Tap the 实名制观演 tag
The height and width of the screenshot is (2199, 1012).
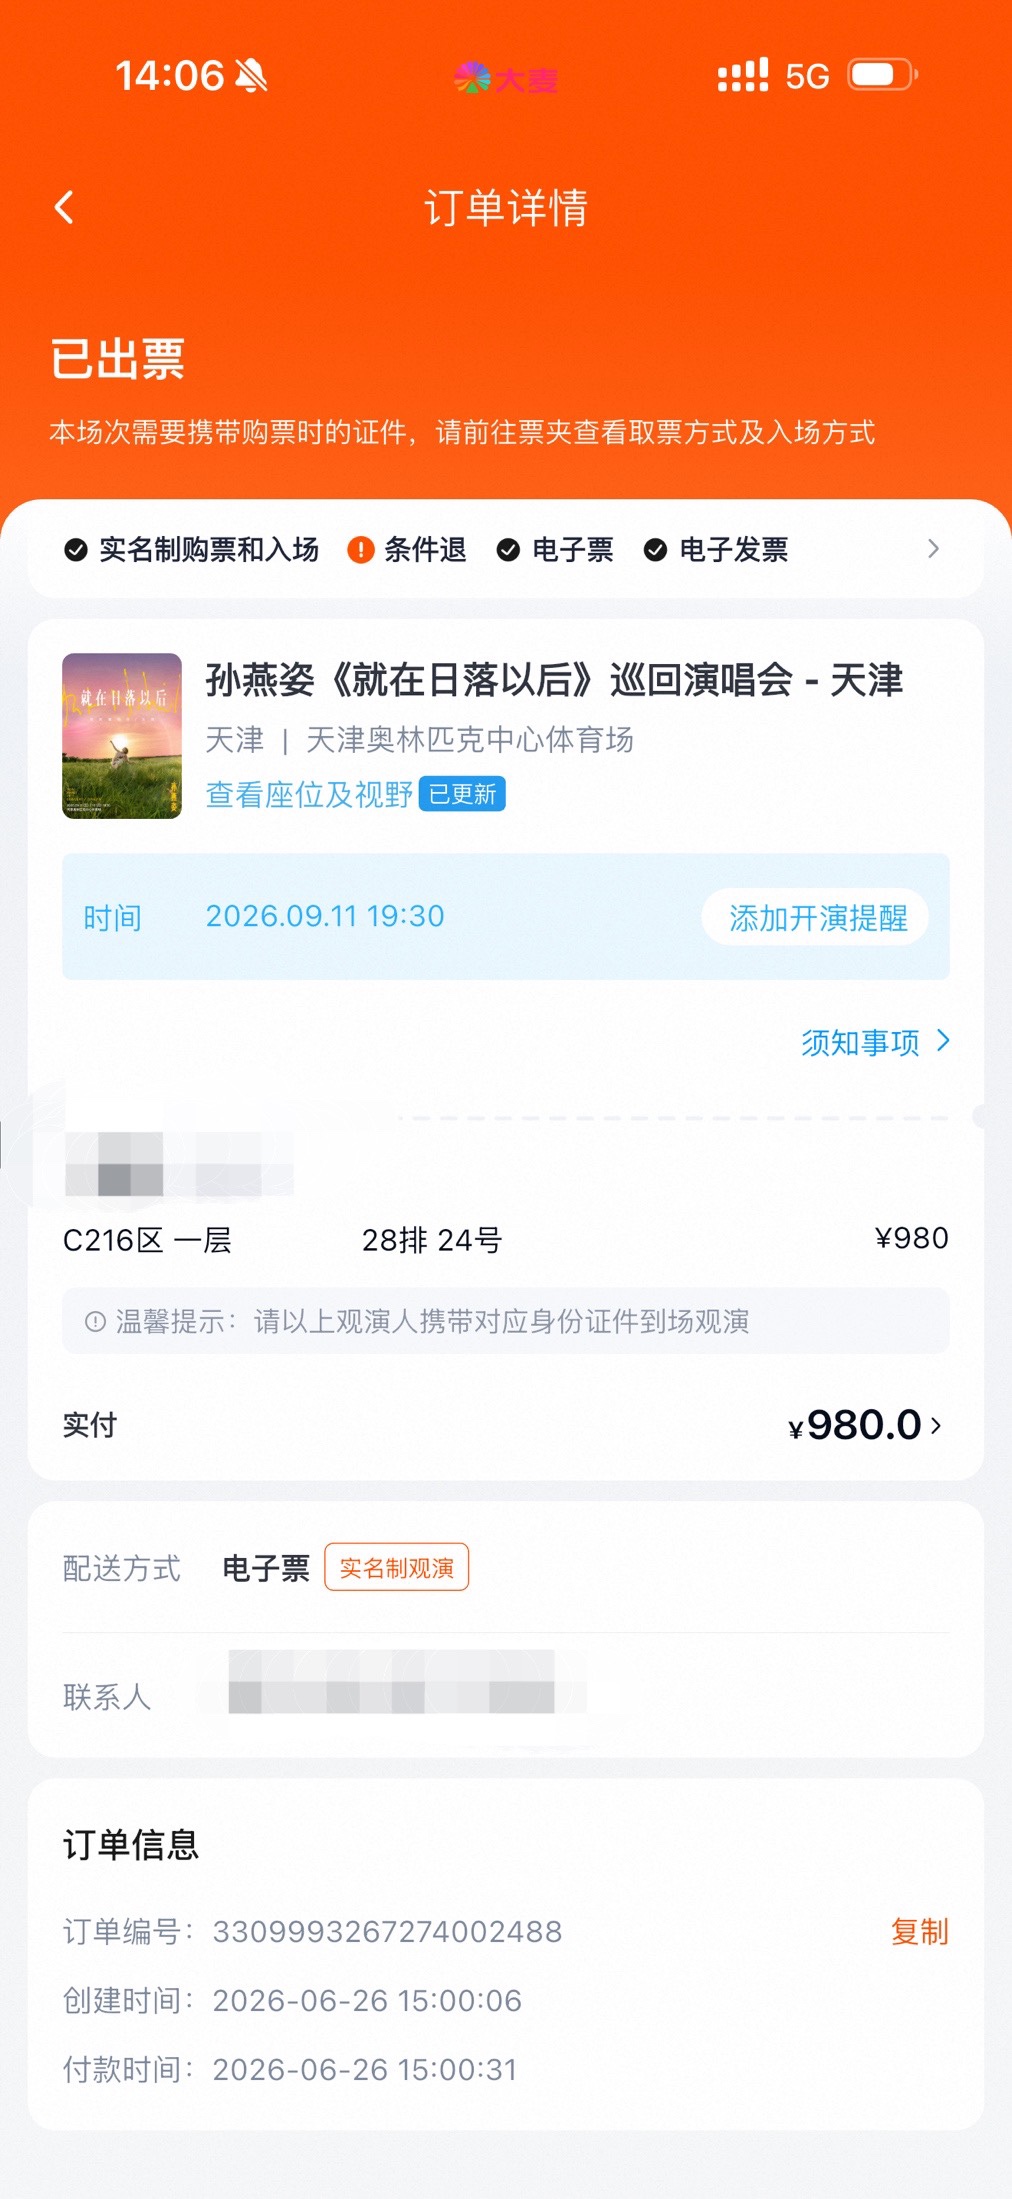click(x=396, y=1568)
